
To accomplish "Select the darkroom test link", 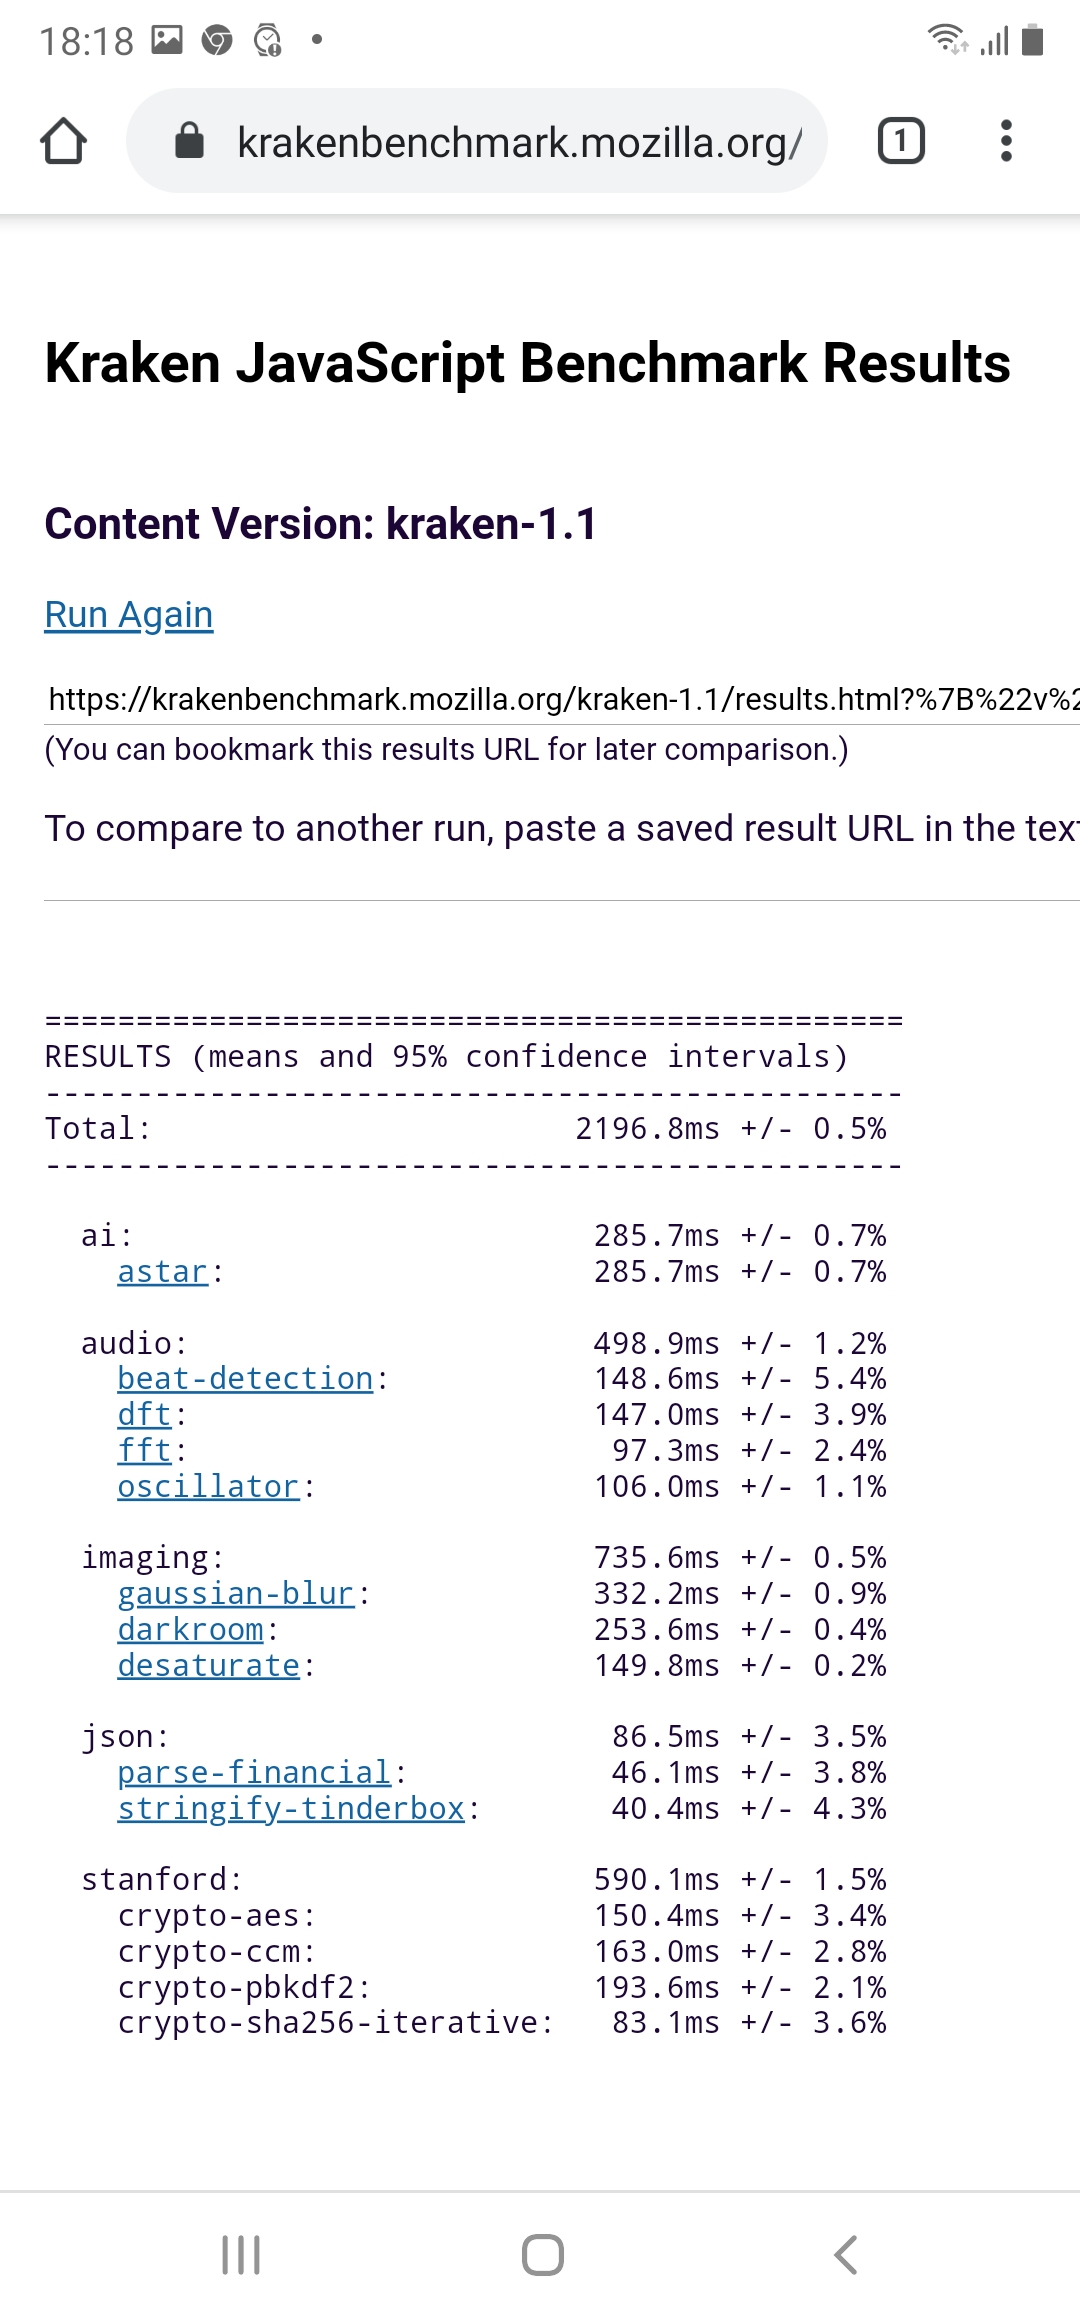I will pos(190,1630).
